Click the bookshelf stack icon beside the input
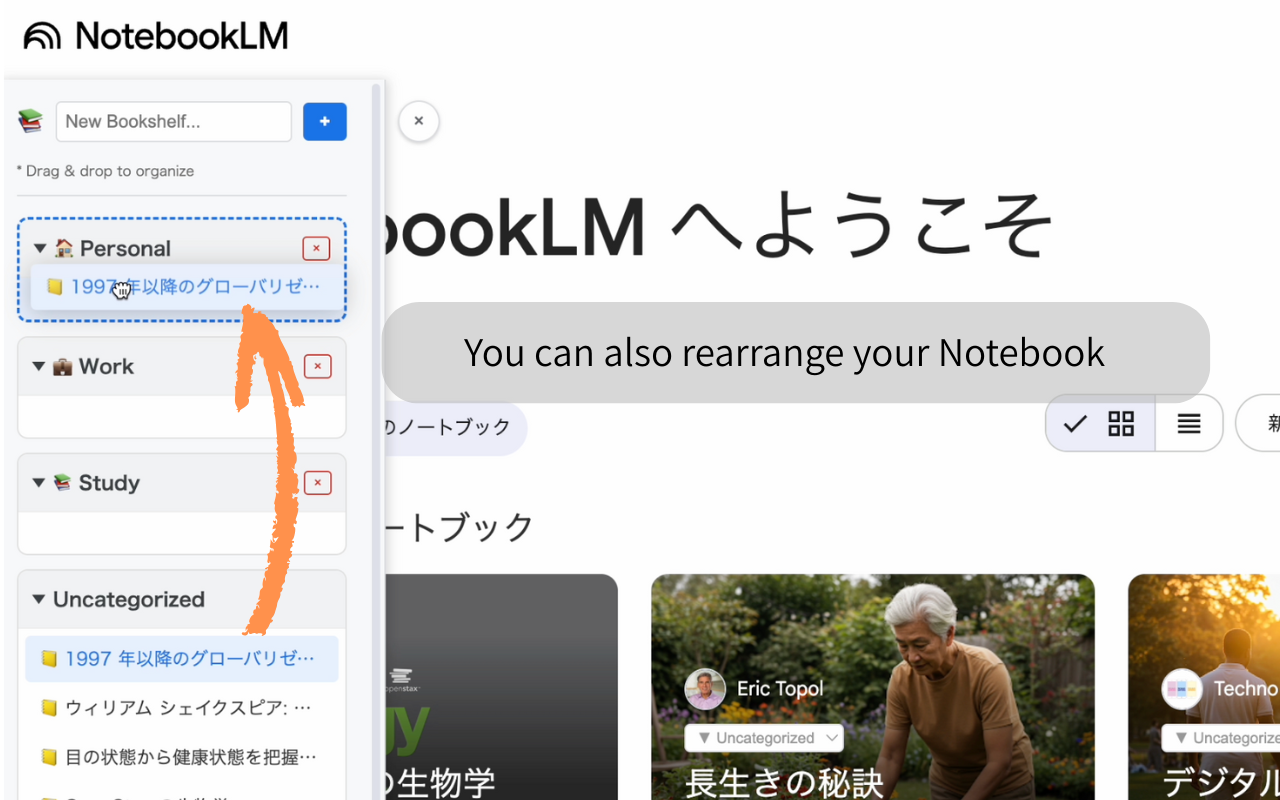 pos(29,120)
